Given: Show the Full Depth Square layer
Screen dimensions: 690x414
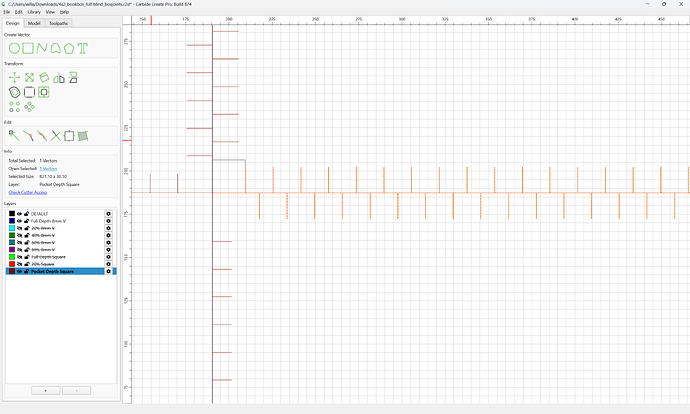Looking at the screenshot, I should [19, 257].
